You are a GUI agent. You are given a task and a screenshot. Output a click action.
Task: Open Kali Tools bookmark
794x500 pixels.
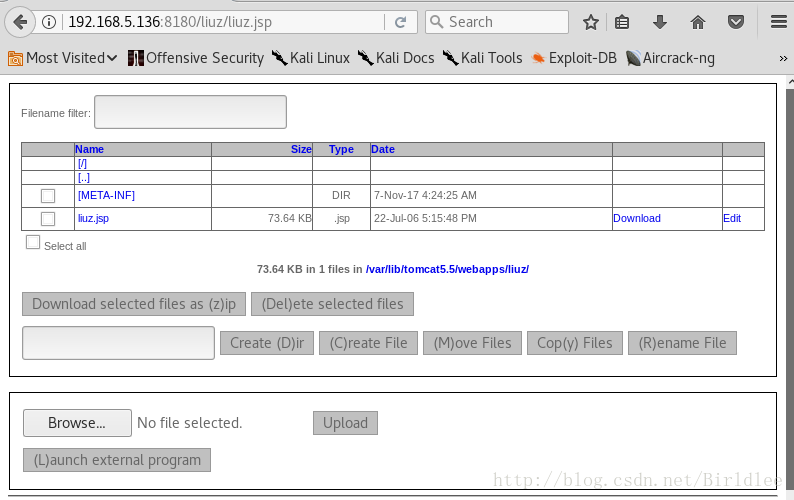483,58
